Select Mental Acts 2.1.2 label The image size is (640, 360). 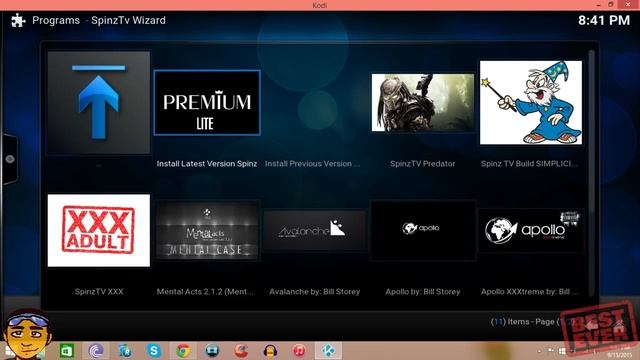pos(205,291)
